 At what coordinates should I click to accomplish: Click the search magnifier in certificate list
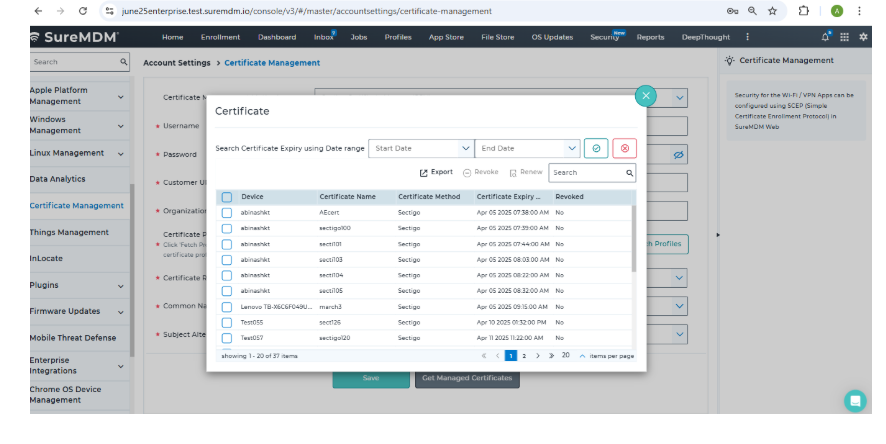629,173
